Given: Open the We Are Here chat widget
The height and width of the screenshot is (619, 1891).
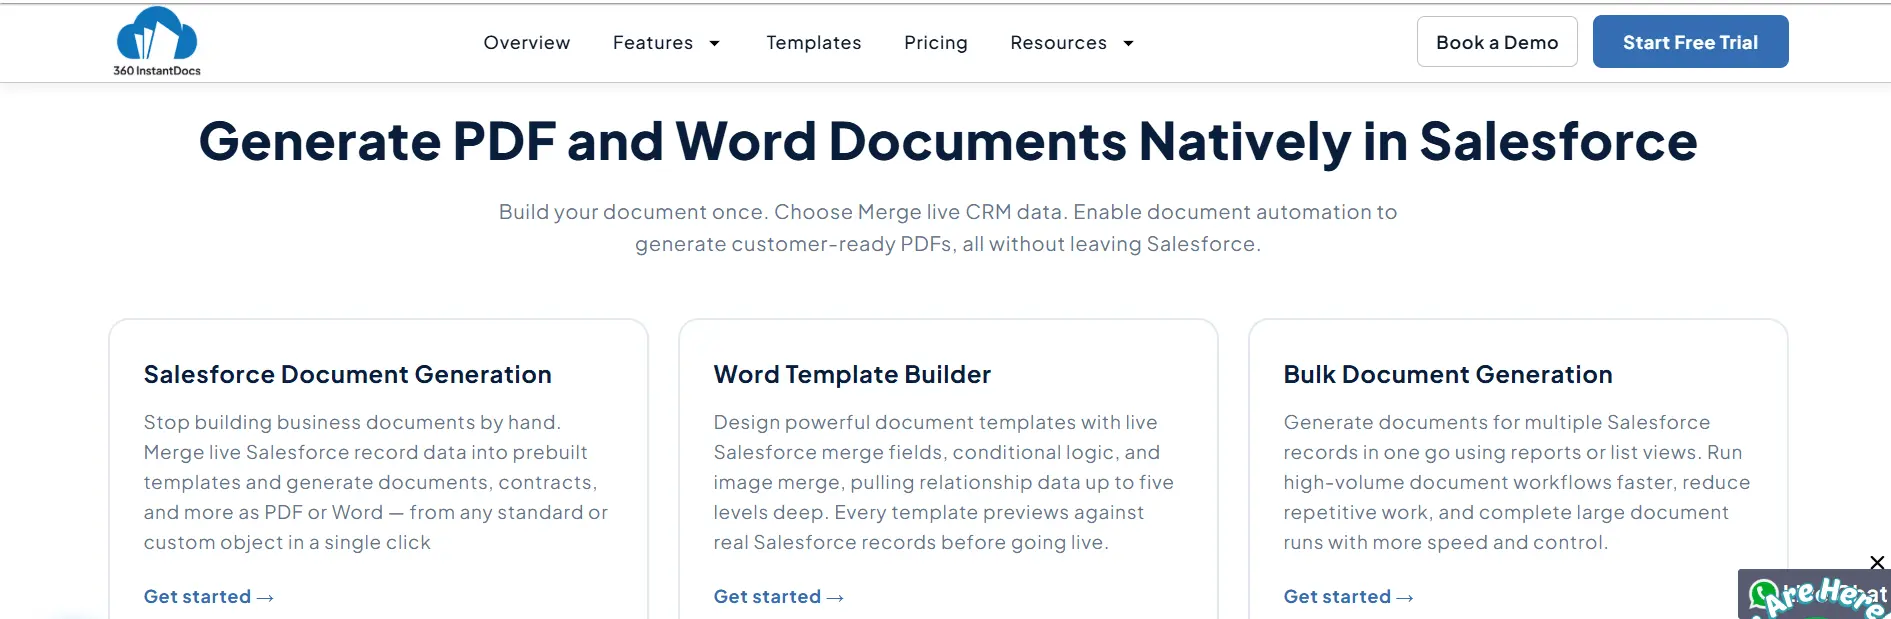Looking at the screenshot, I should 1814,596.
